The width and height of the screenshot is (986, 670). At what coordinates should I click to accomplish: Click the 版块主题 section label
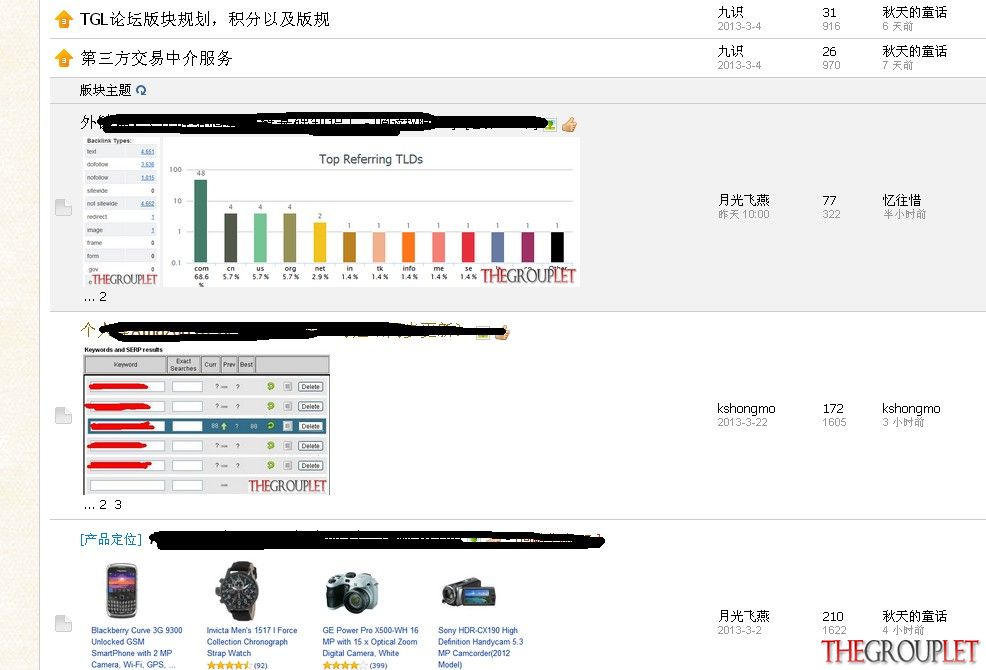[105, 91]
